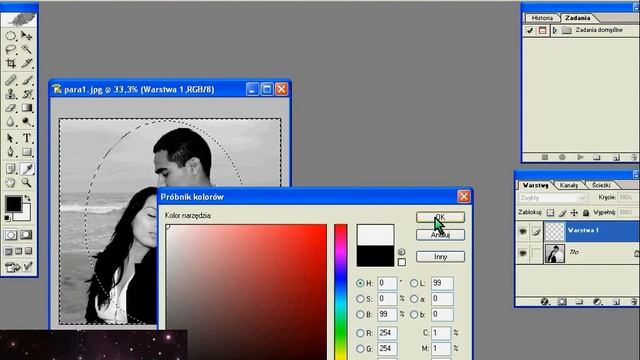The height and width of the screenshot is (360, 640).
Task: Add layer mask in Warstwy panel
Action: [x=562, y=302]
